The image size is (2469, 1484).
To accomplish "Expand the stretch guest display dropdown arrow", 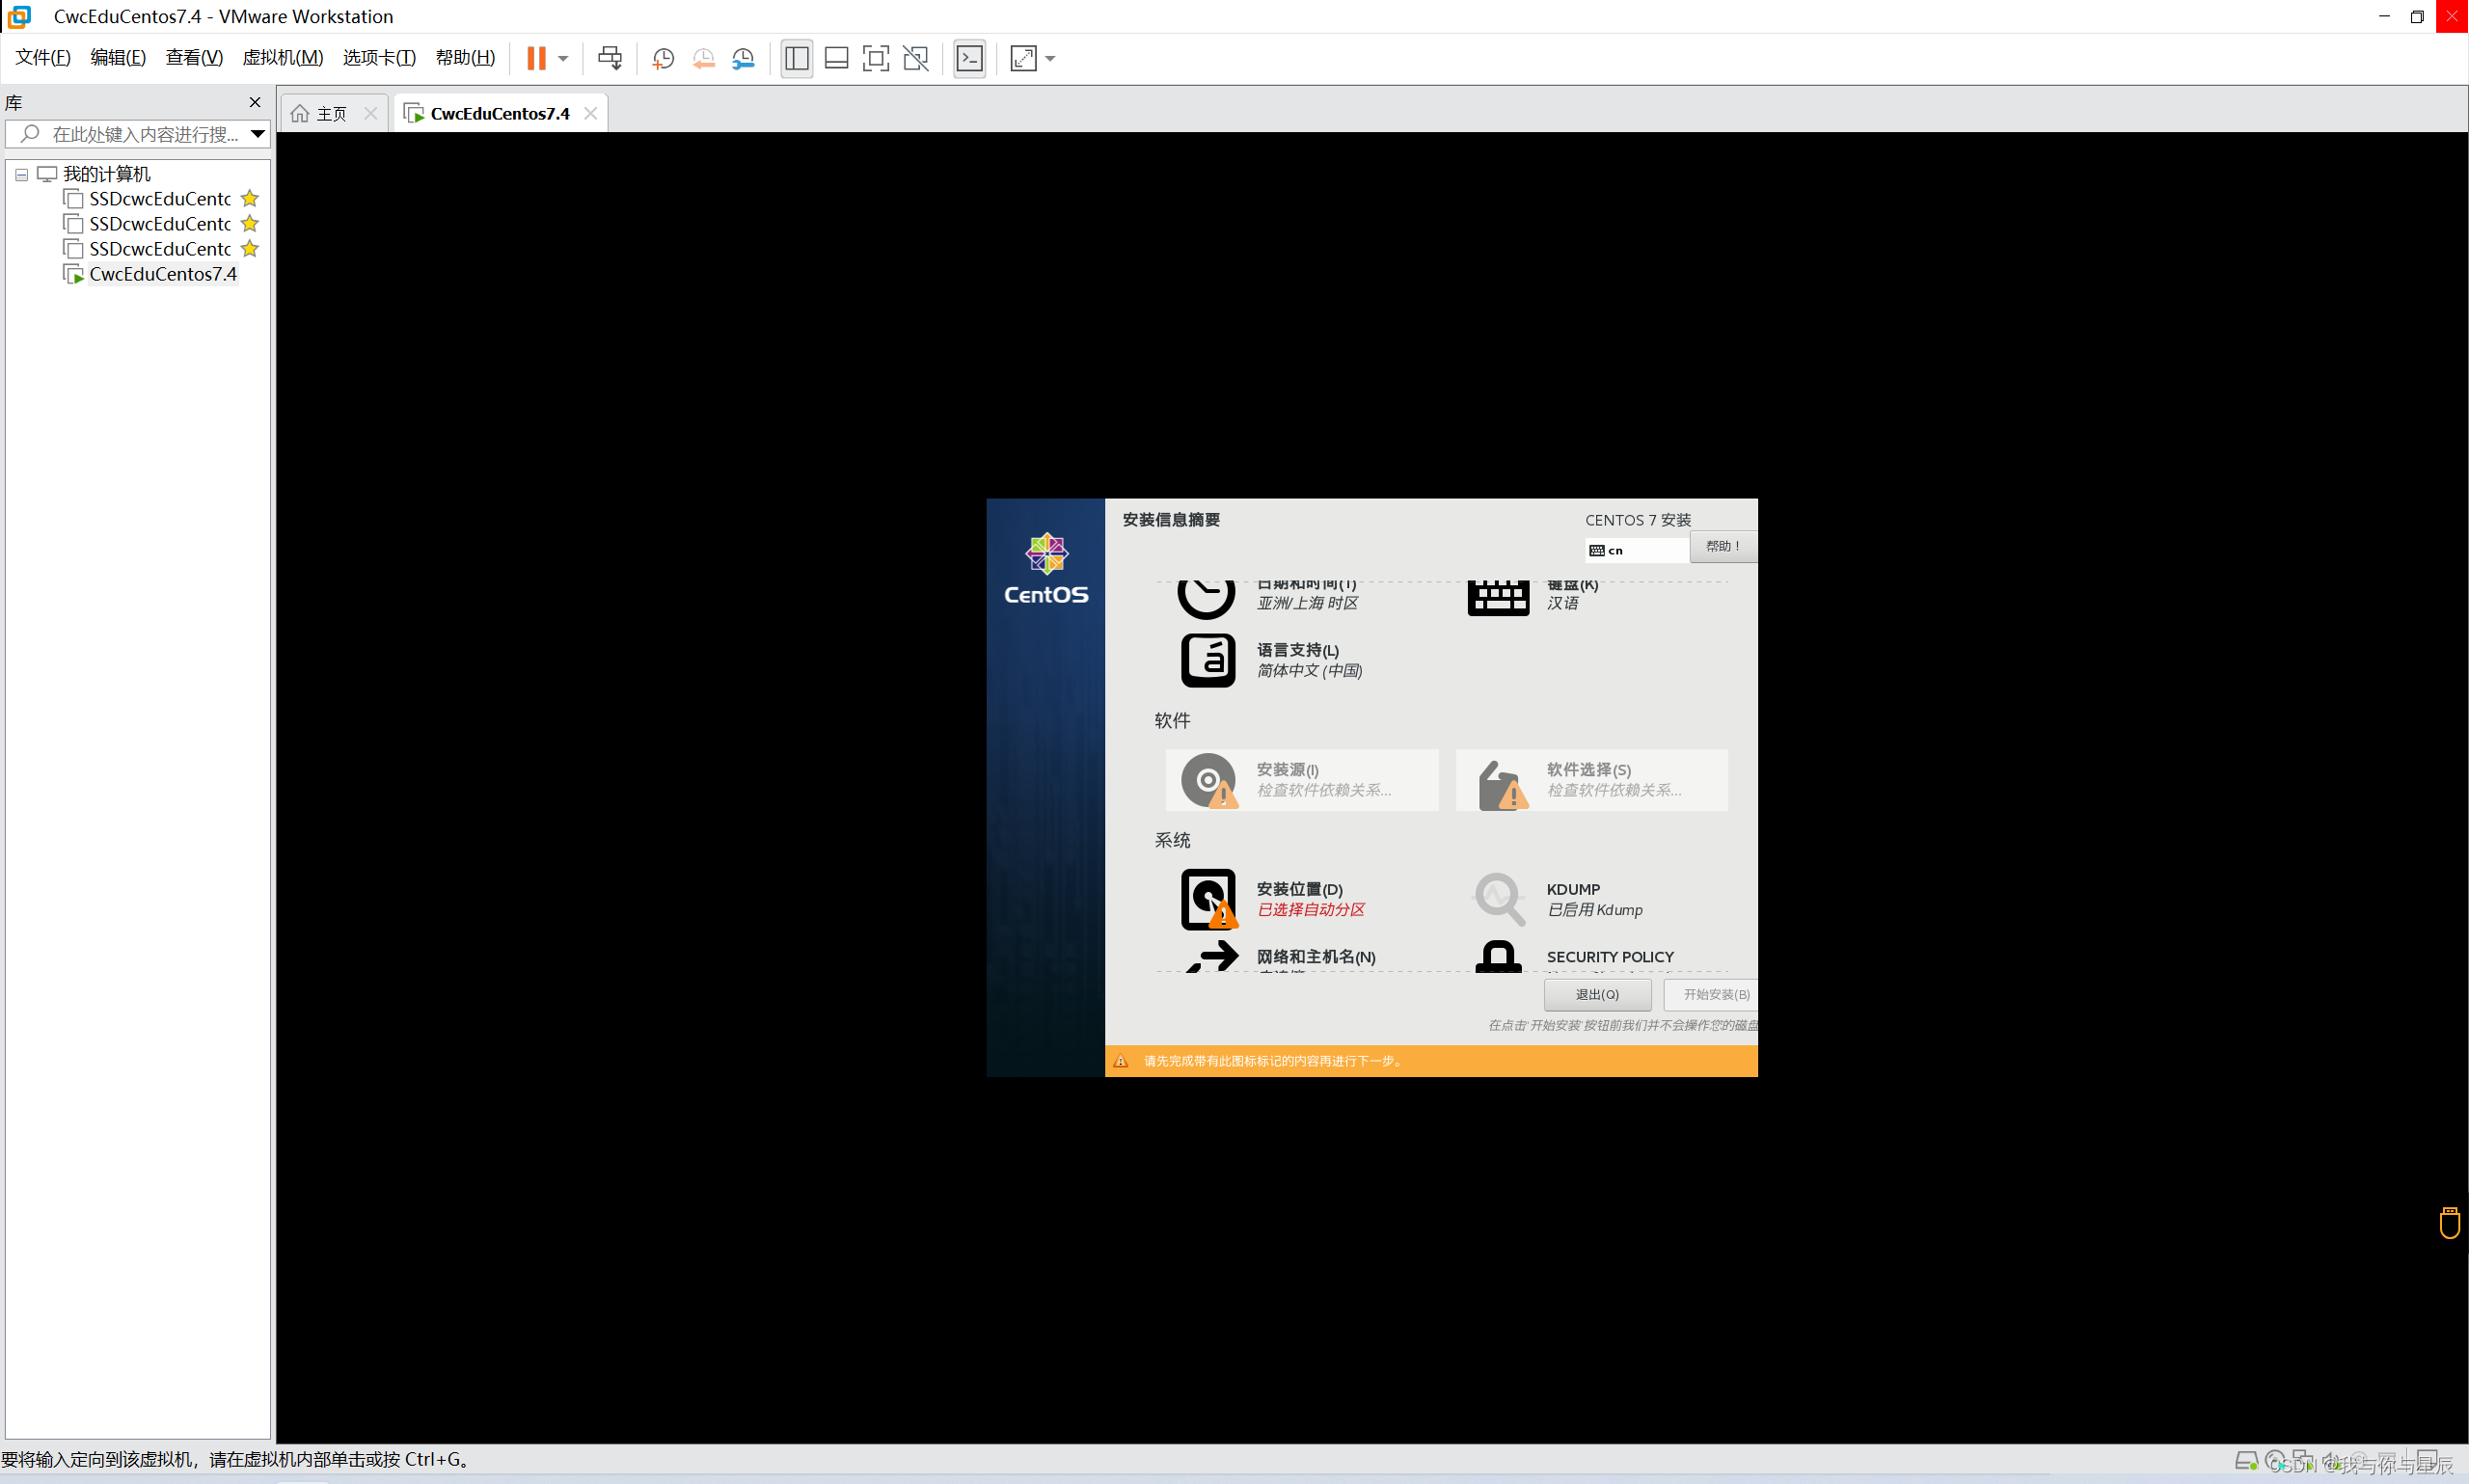I will (x=1050, y=58).
